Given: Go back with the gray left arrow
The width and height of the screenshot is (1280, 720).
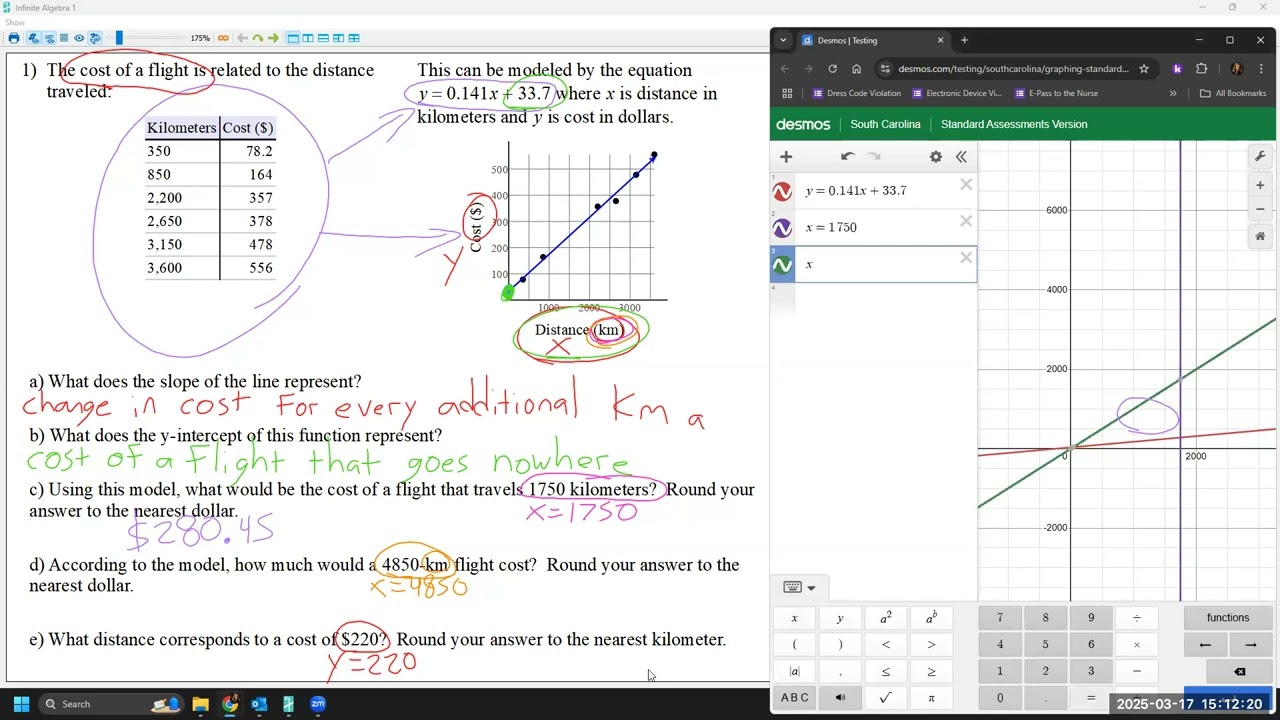Looking at the screenshot, I should [242, 38].
